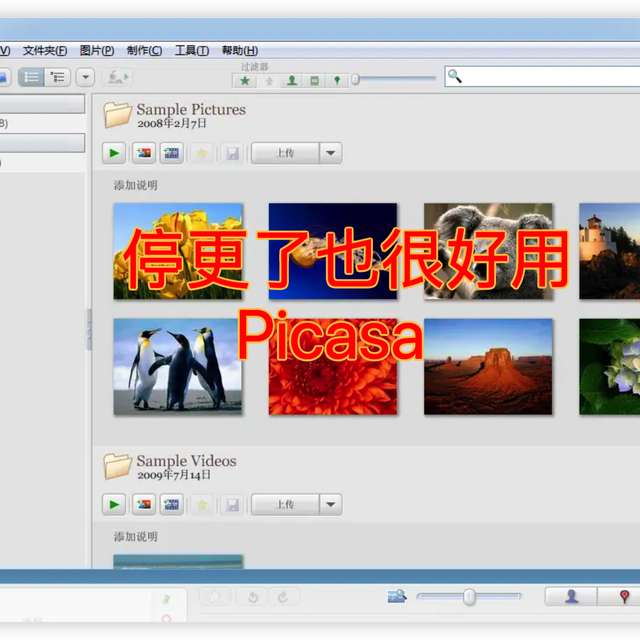The width and height of the screenshot is (640, 640).
Task: Click the Google+ share toolbar icon
Action: (117, 77)
